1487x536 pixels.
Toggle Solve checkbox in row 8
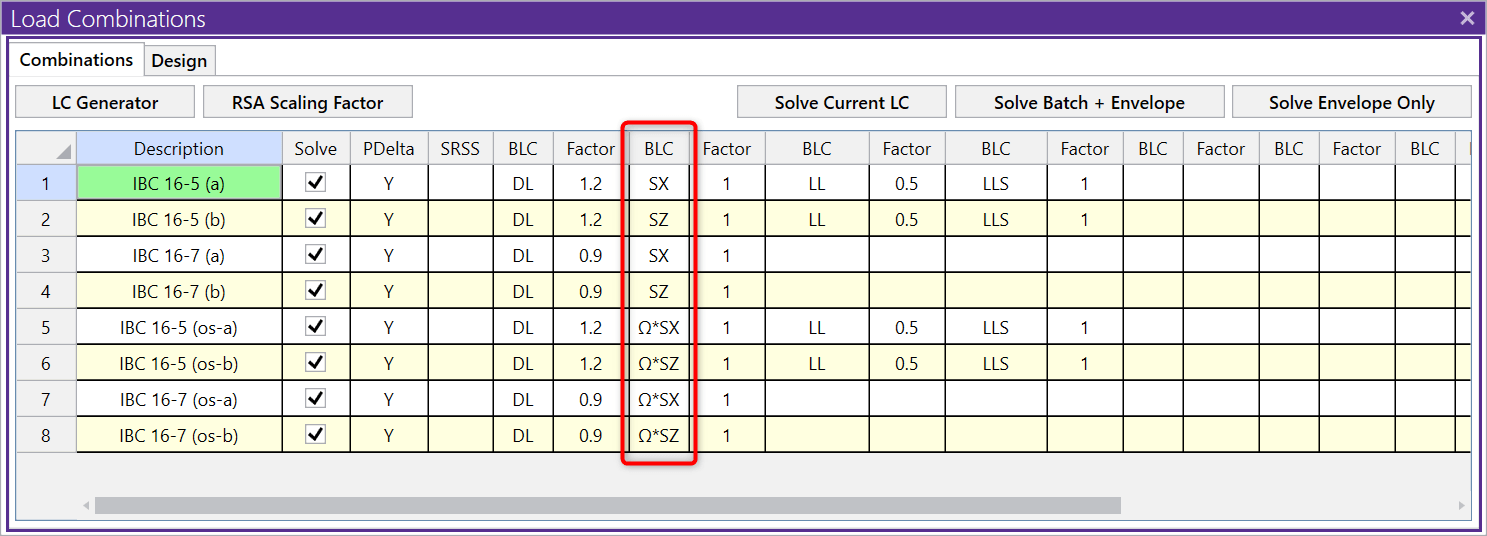316,435
